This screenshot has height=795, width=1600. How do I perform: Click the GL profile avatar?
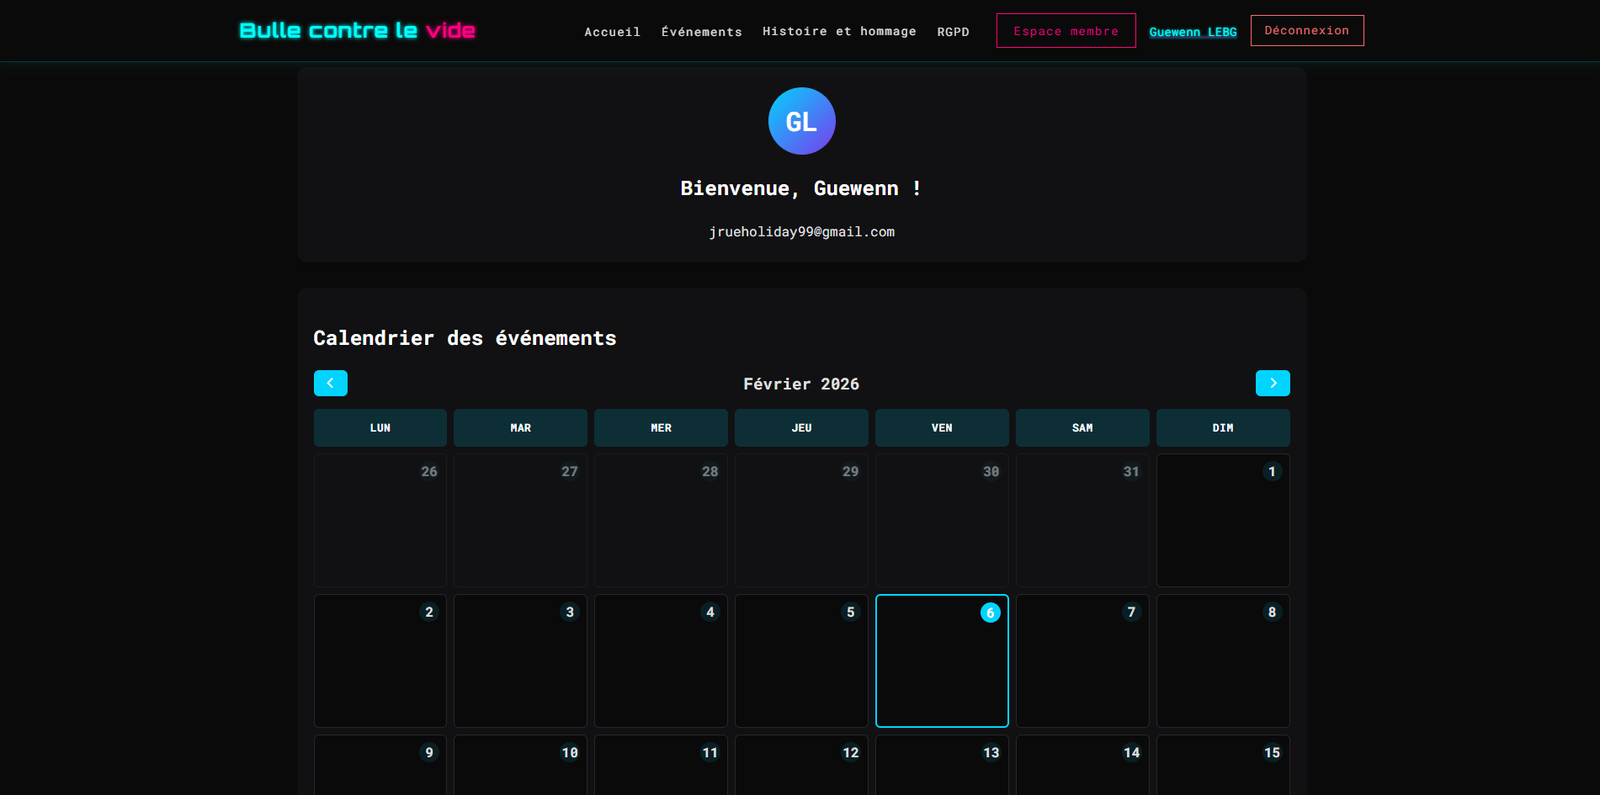(x=801, y=121)
